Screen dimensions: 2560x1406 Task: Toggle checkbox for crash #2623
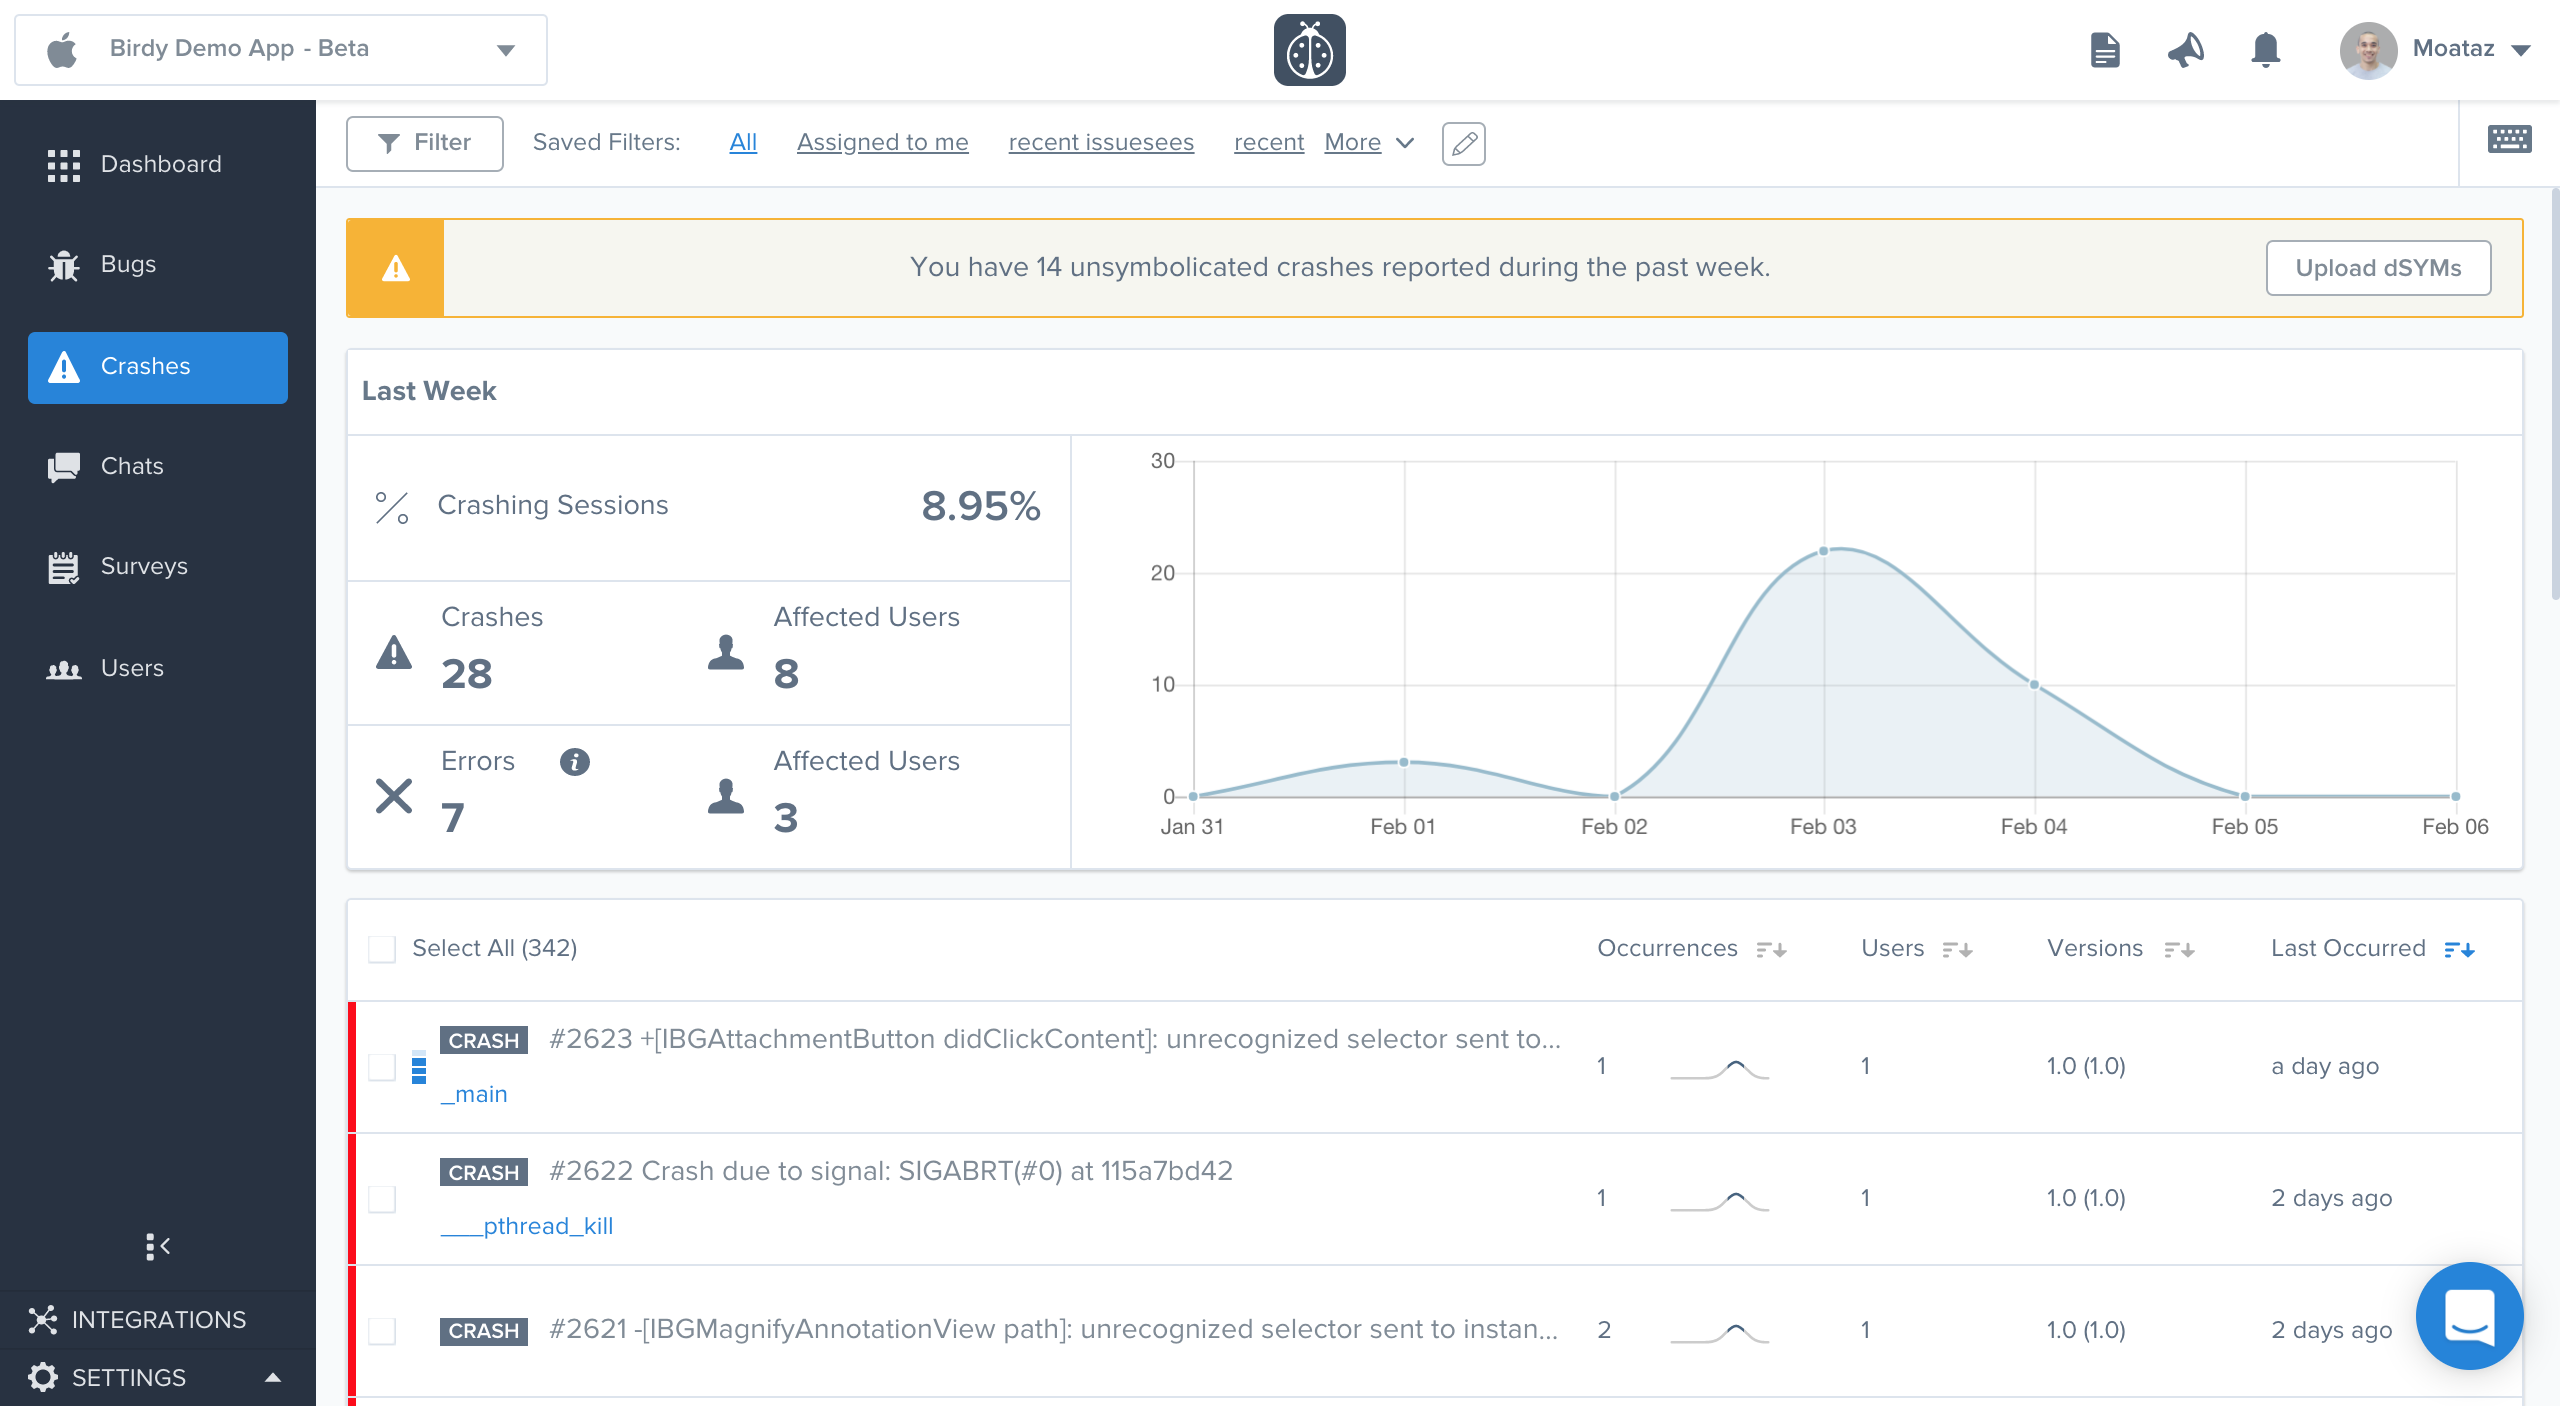pos(383,1065)
